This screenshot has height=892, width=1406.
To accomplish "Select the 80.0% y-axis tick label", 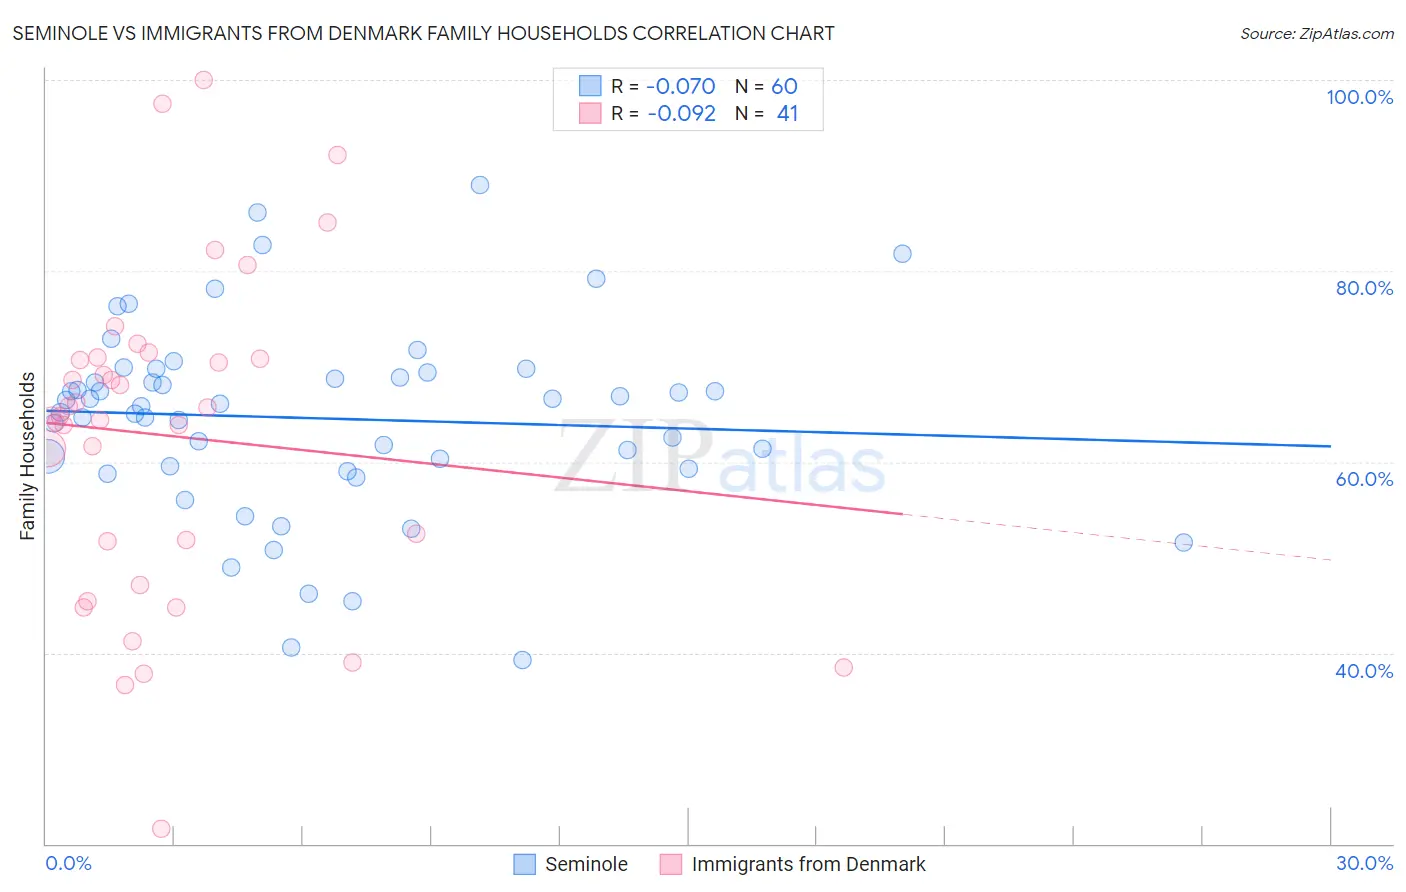I will pos(1364,288).
